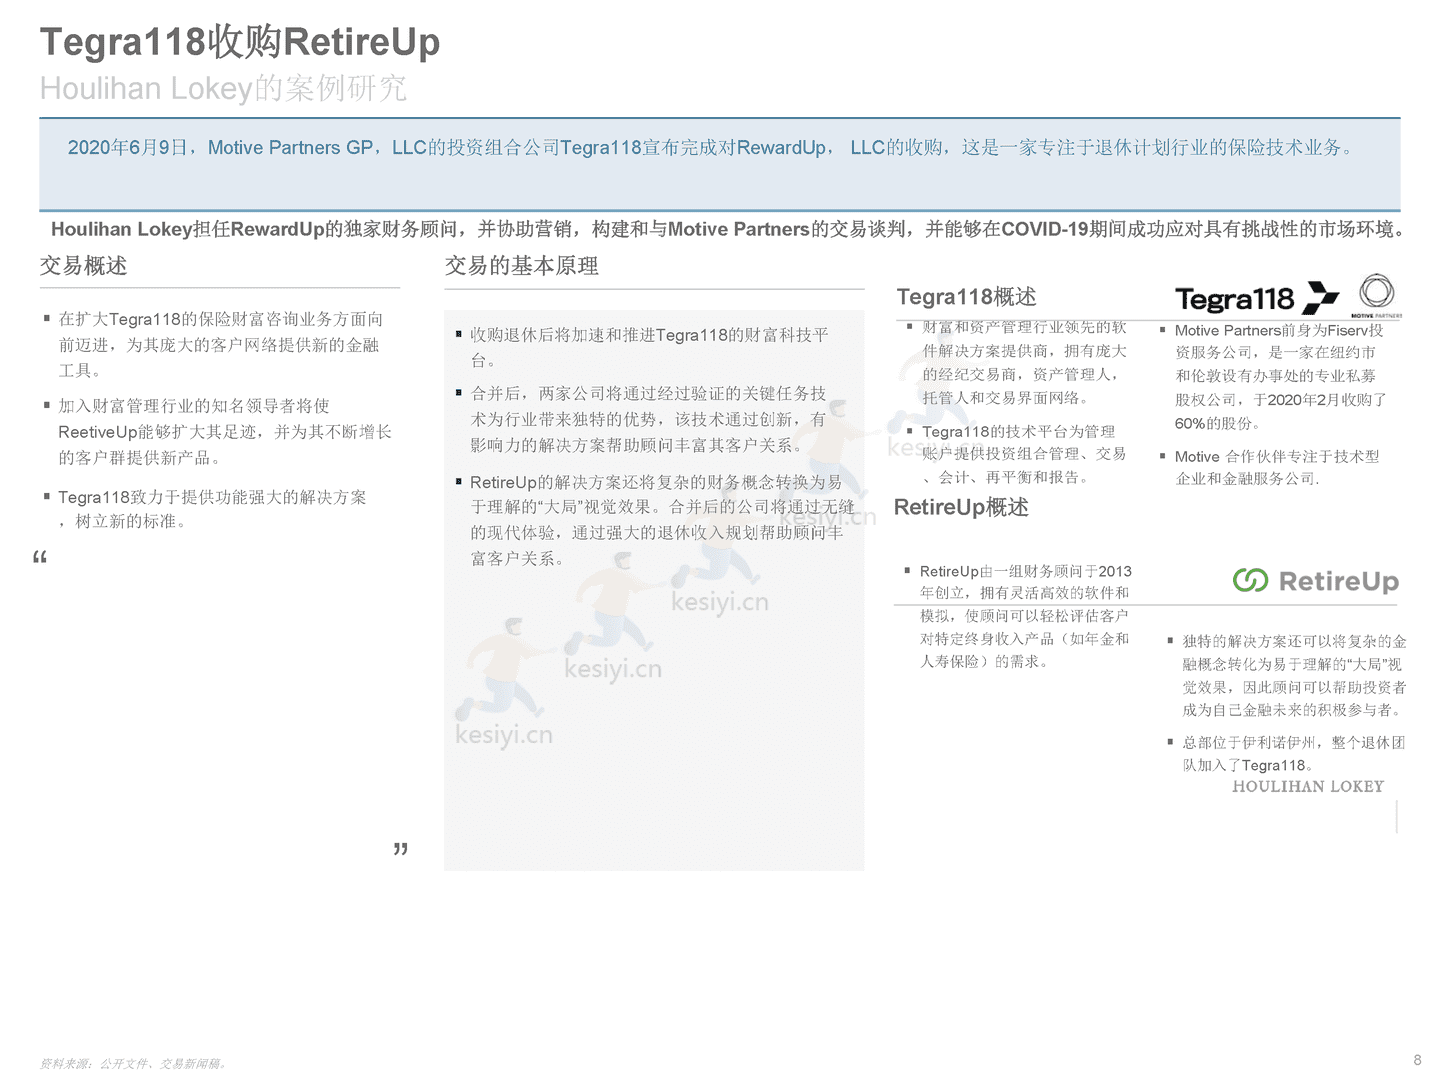Click bullet '合并后，两家公司将通过经过验证'

coord(643,419)
